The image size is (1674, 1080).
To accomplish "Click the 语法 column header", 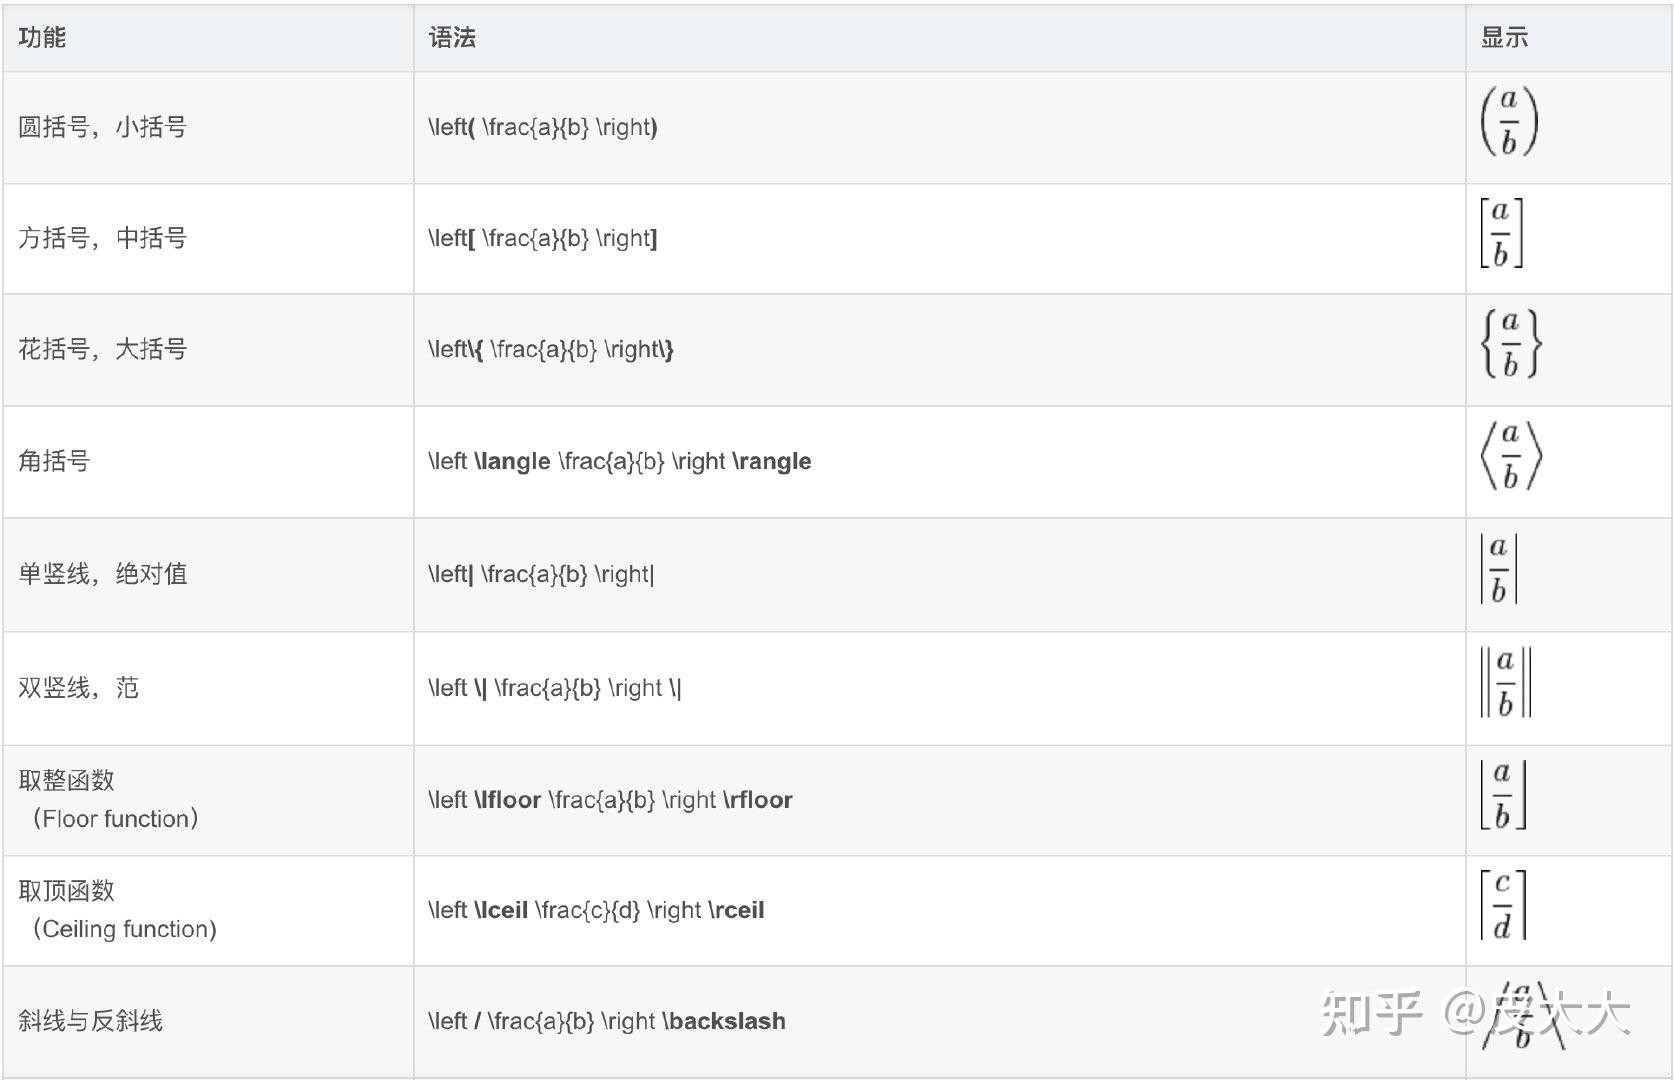I will tap(452, 38).
